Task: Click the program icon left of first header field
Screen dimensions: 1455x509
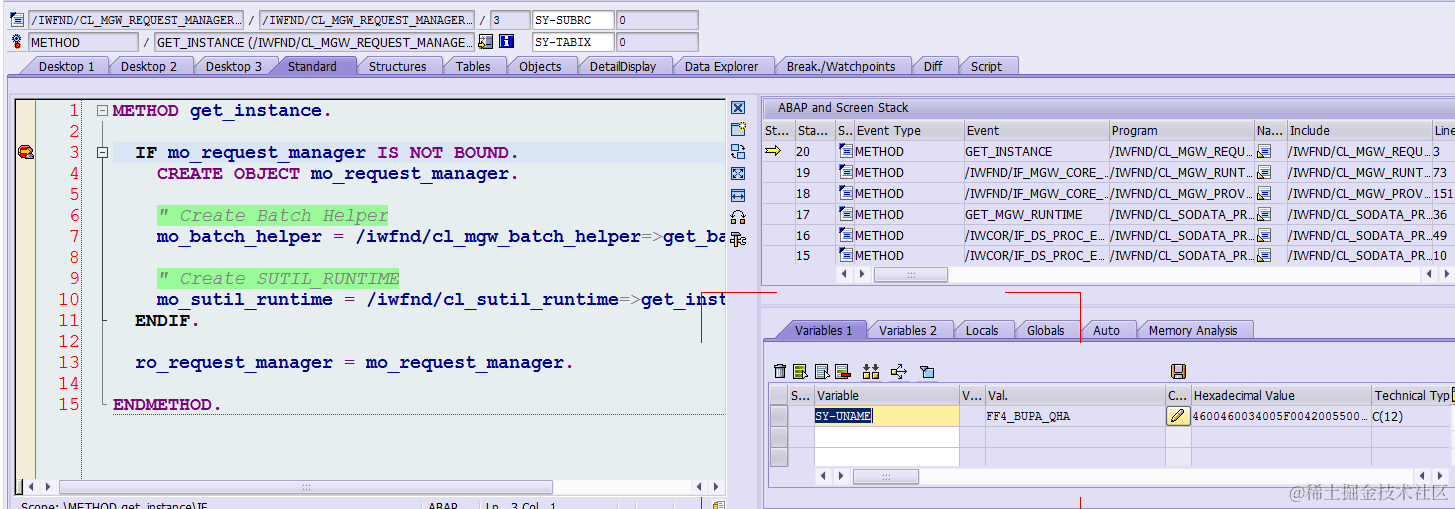Action: (16, 19)
